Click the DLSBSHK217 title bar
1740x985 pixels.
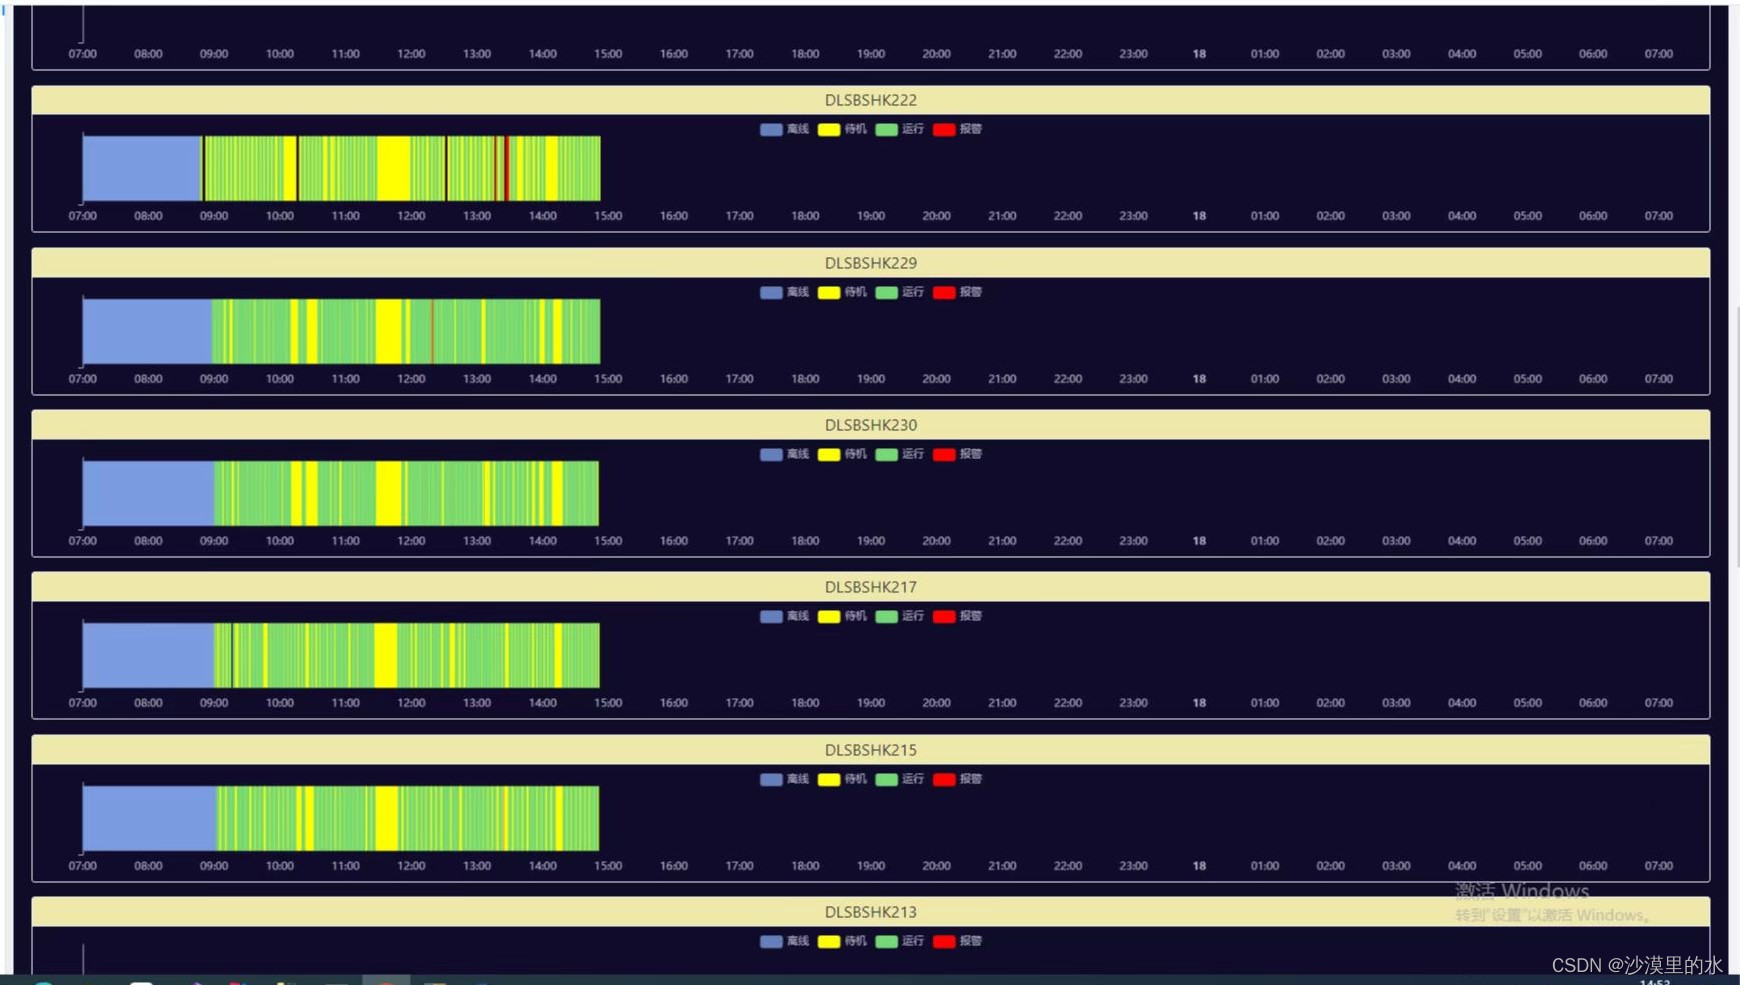(x=871, y=587)
